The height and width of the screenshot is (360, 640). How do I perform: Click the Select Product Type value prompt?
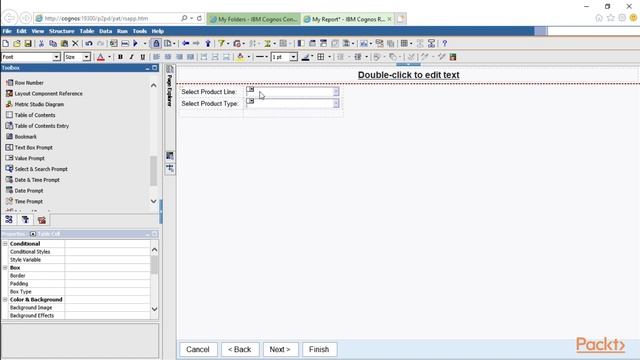tap(293, 103)
